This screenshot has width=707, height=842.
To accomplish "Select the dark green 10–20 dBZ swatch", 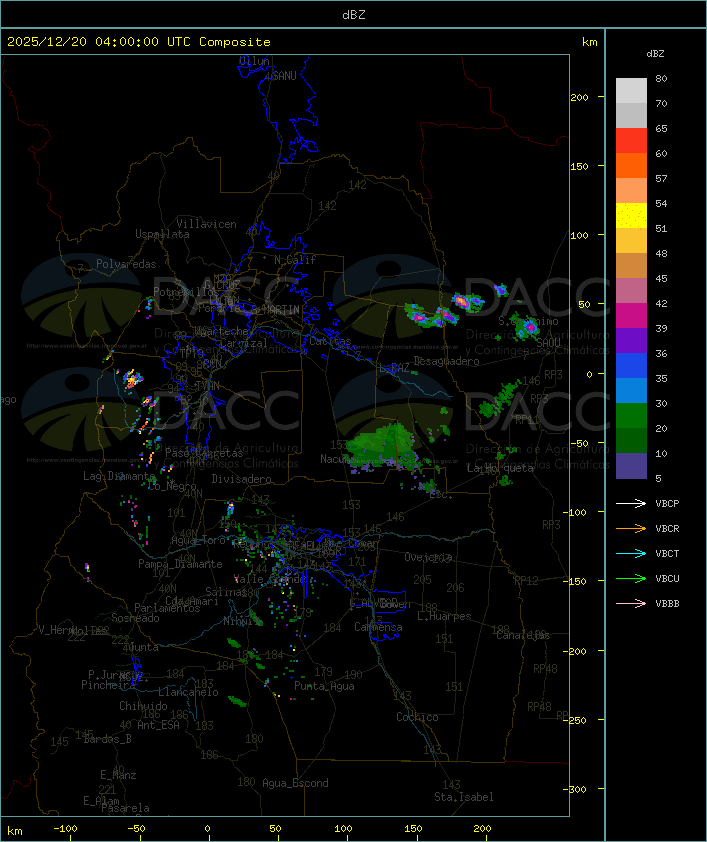I will coord(631,441).
